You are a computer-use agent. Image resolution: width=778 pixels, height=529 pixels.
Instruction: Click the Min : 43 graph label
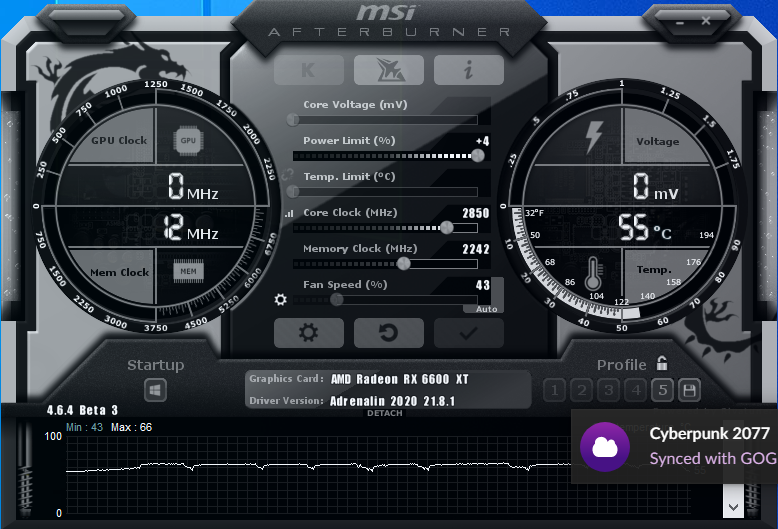point(84,427)
